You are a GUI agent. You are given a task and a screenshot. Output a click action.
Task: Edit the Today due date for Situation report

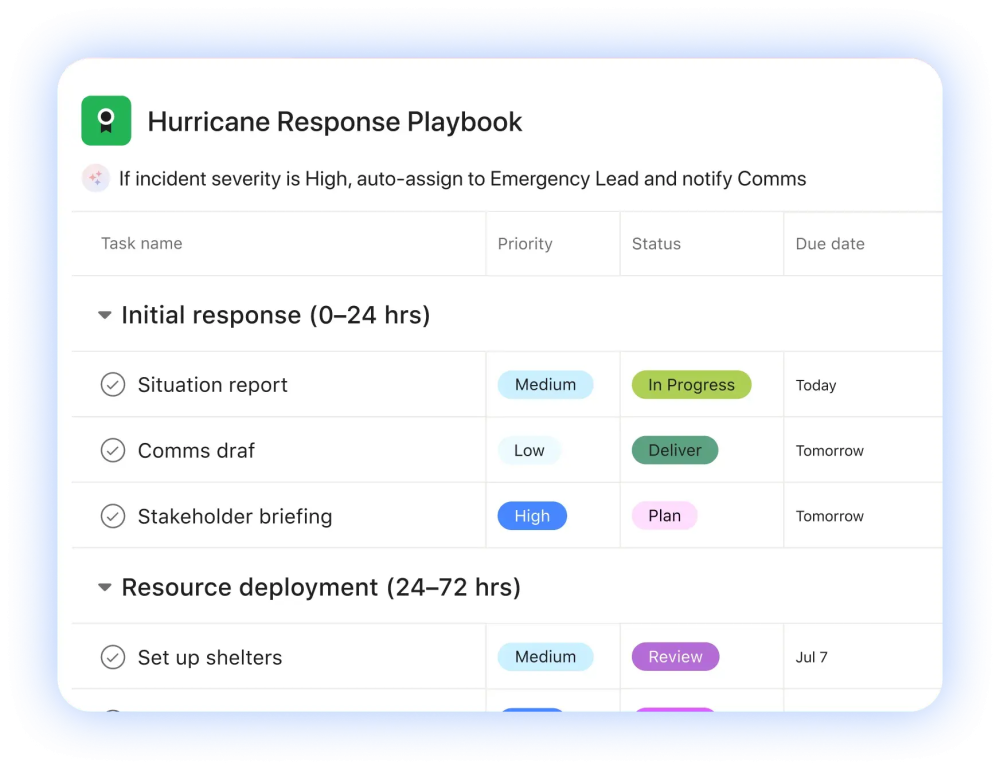coord(816,386)
